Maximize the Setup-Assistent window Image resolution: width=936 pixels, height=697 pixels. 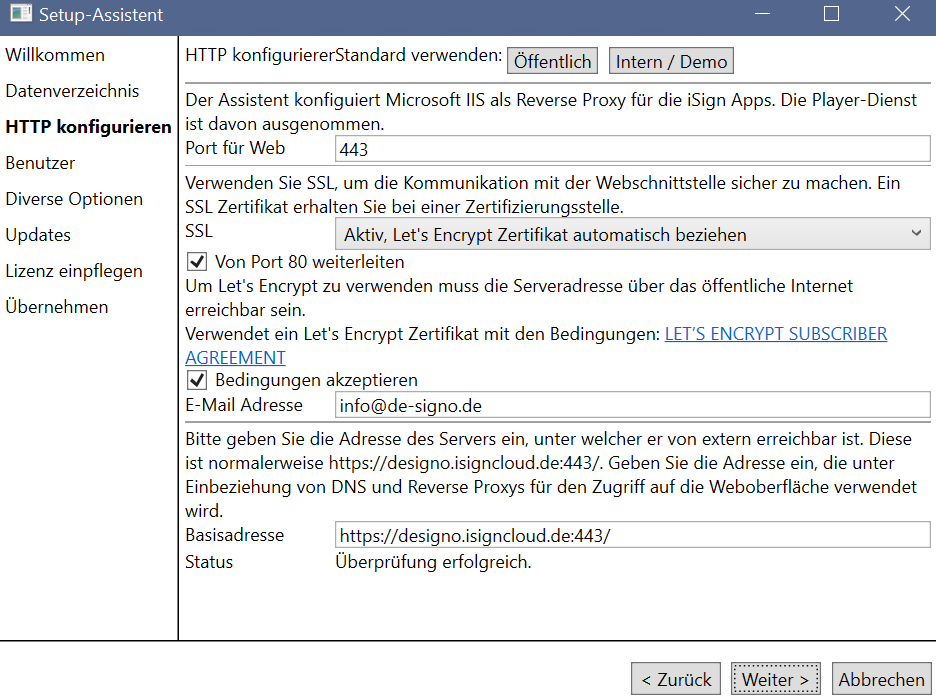point(832,14)
